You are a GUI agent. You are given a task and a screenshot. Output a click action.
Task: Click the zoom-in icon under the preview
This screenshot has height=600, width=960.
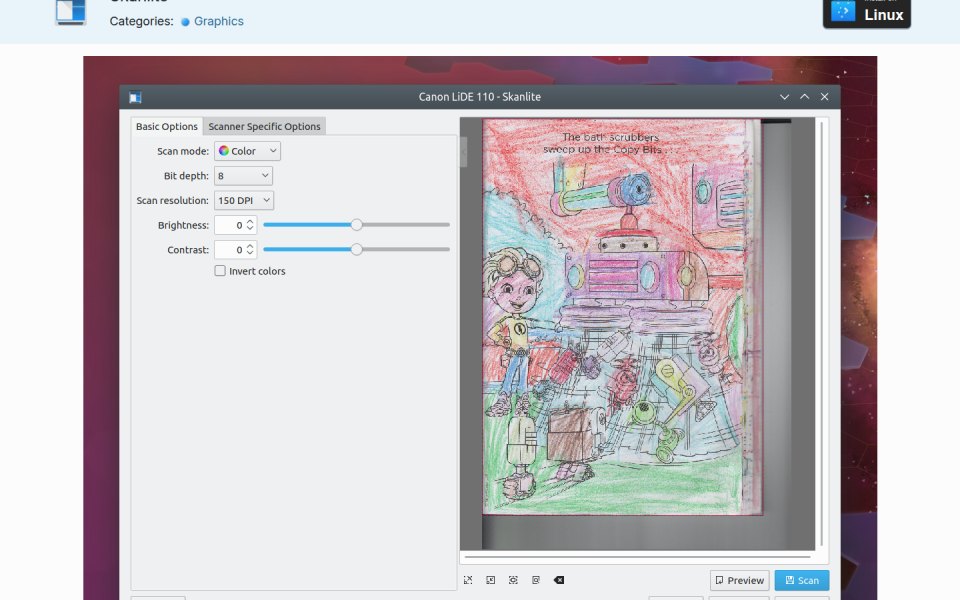[468, 580]
